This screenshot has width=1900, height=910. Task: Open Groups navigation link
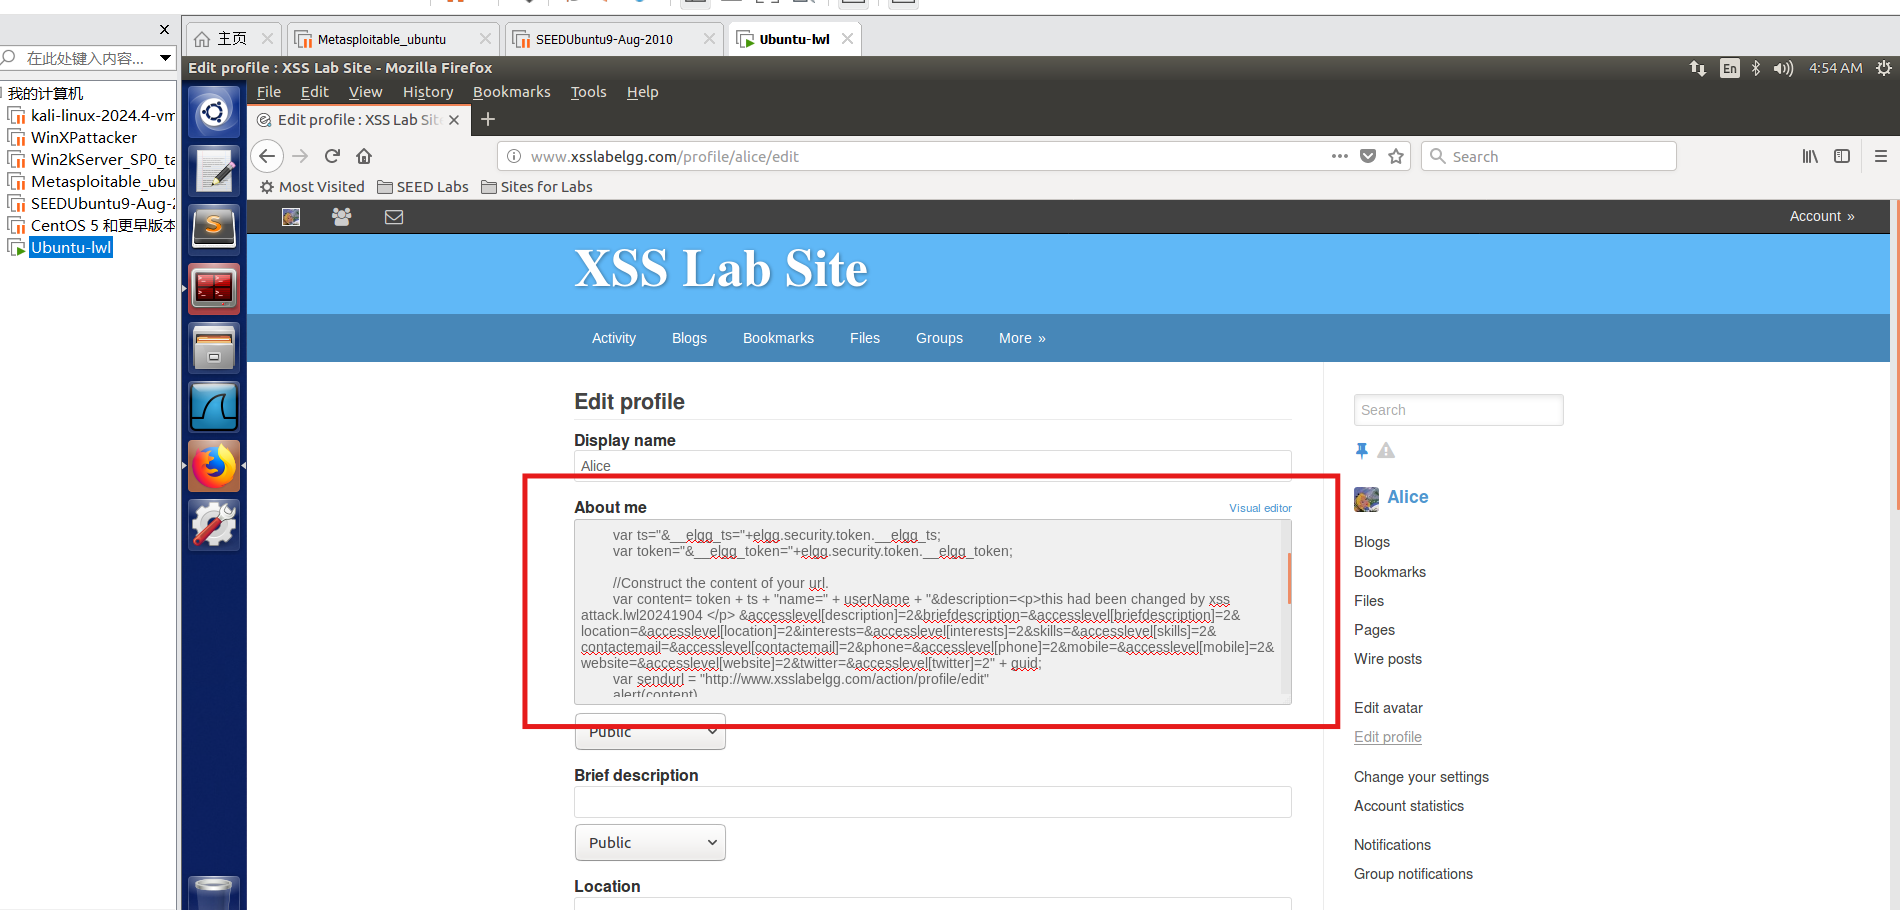pyautogui.click(x=939, y=338)
